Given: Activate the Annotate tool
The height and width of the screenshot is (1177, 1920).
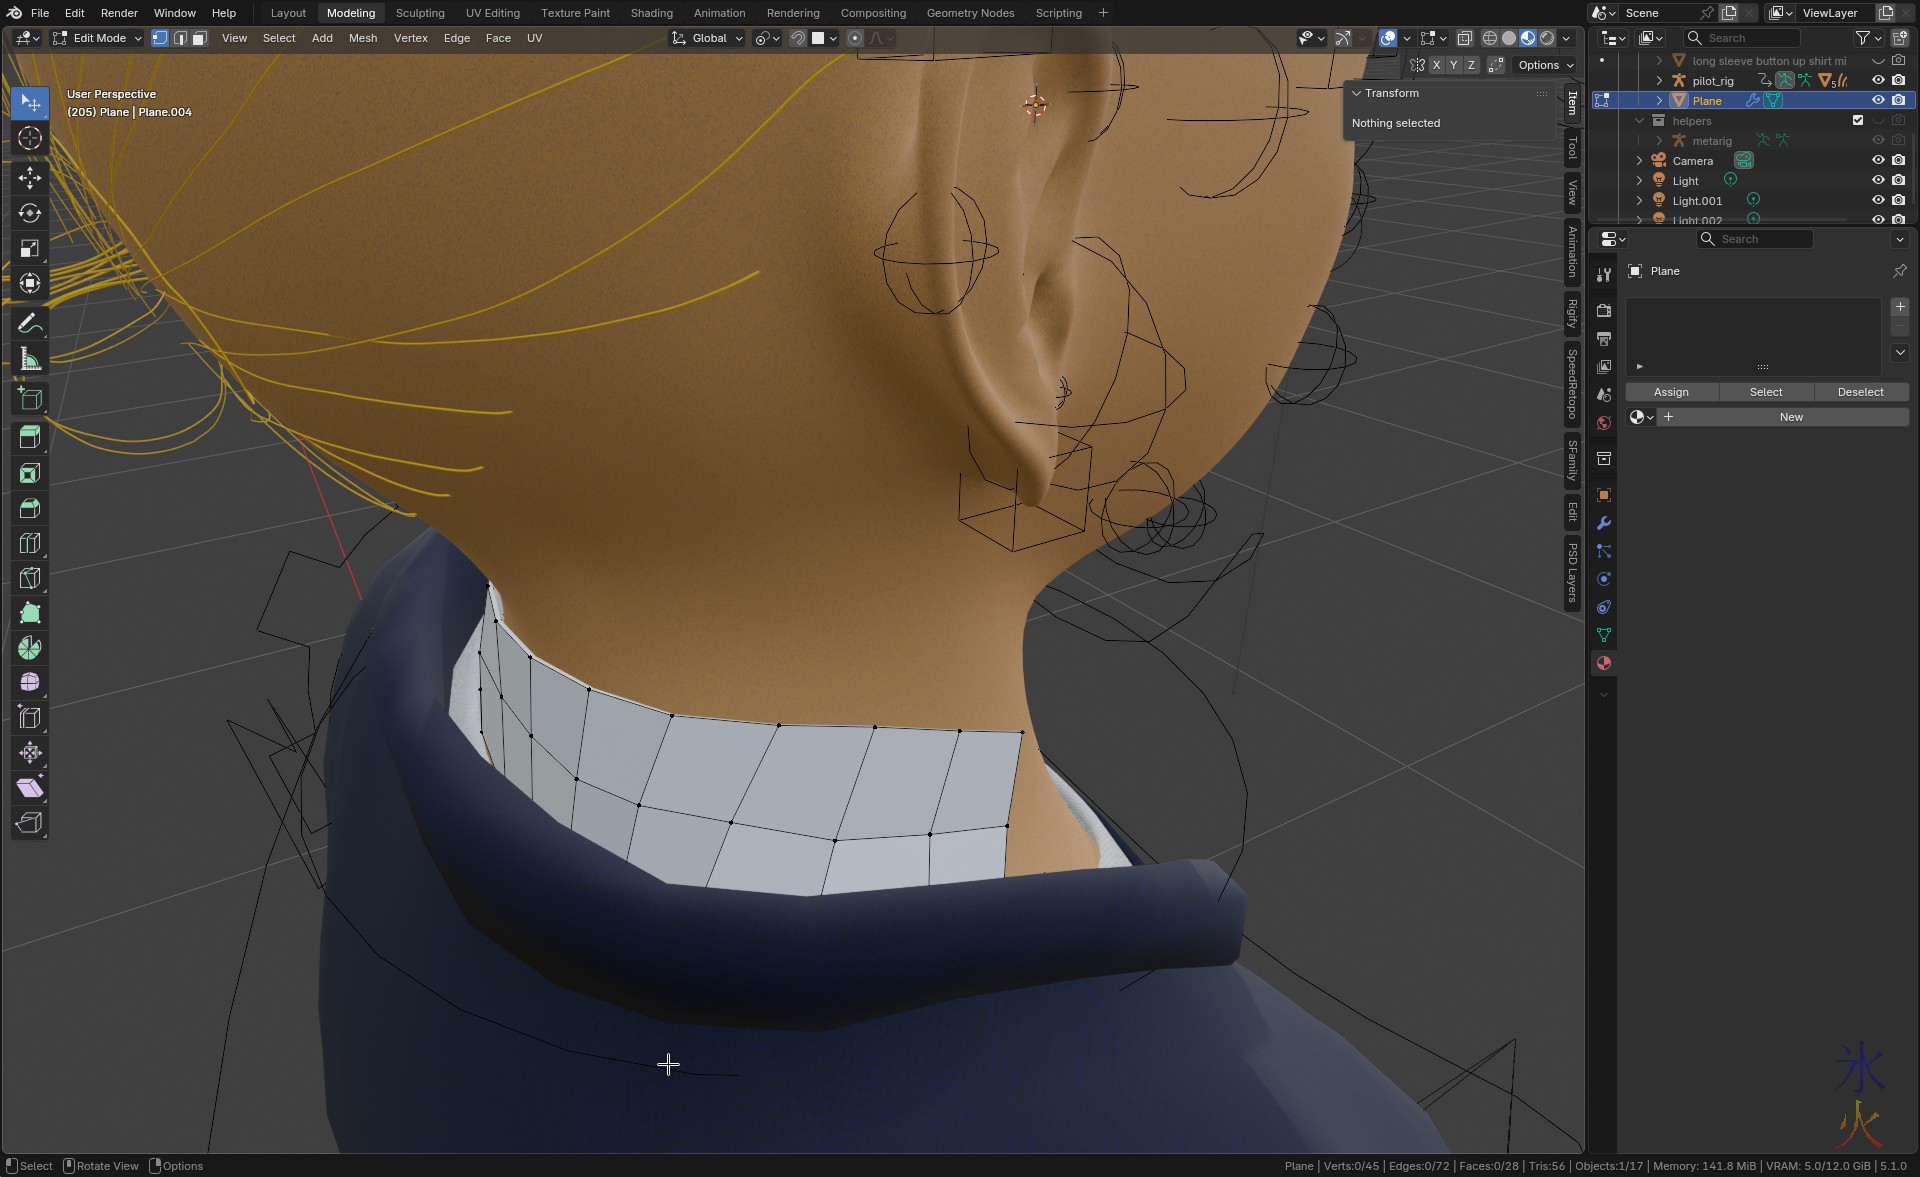Looking at the screenshot, I should (30, 324).
